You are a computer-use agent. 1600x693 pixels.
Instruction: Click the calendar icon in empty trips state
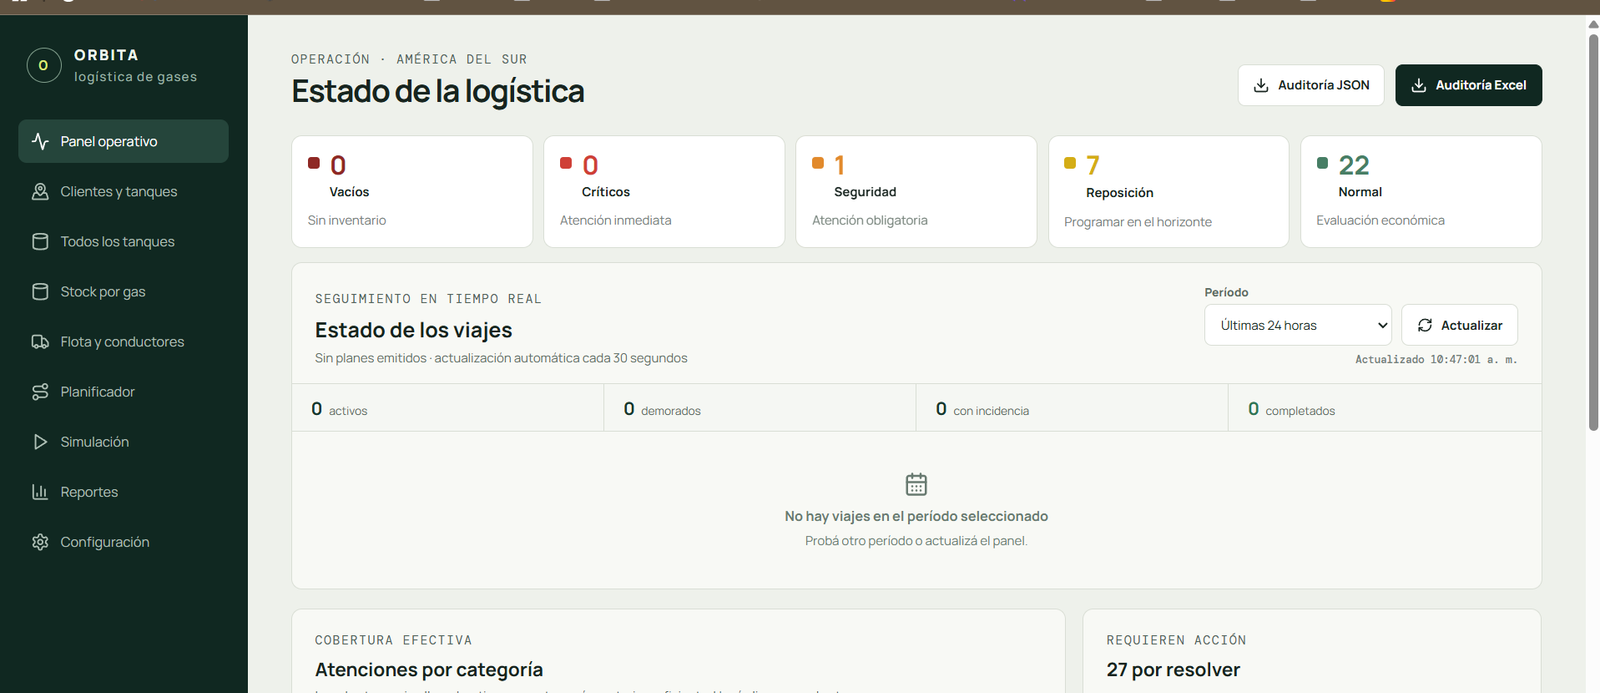click(x=916, y=484)
